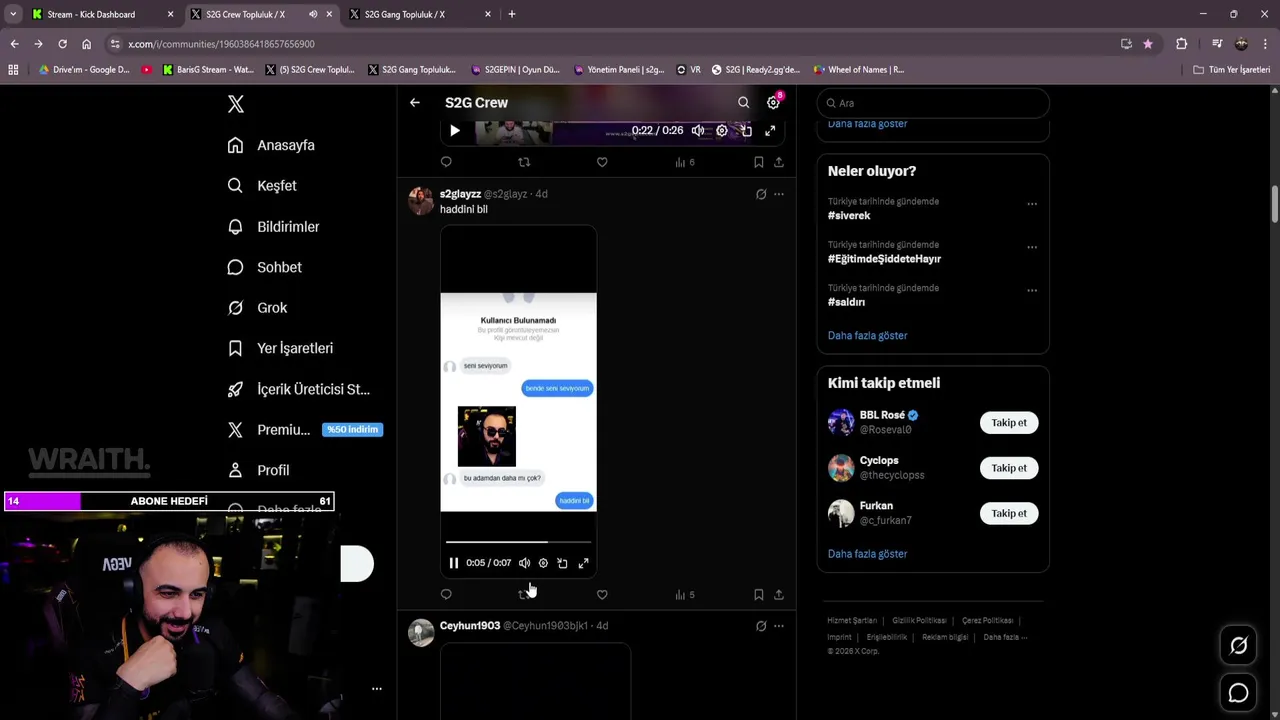Seek on haddini bil video progress bar
1280x720 pixels.
click(518, 542)
